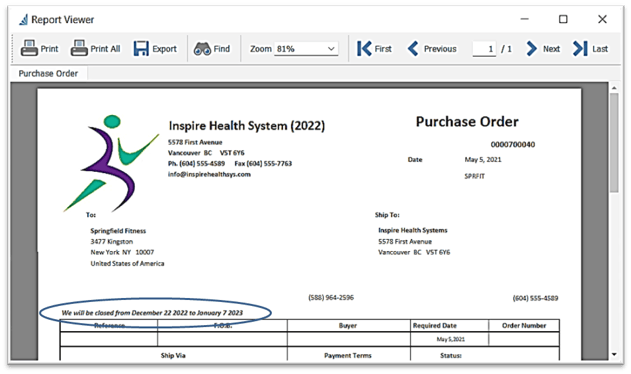This screenshot has height=374, width=631.
Task: Open the Zoom 81% dropdown
Action: coord(306,49)
